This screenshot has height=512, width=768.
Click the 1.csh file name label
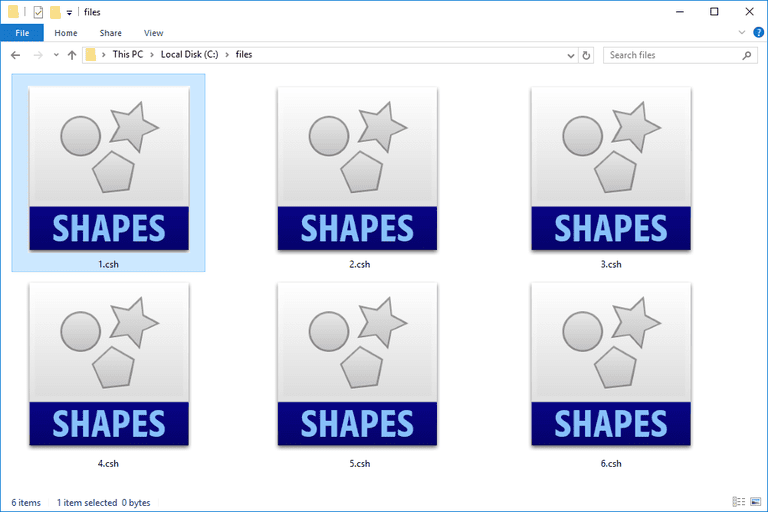point(108,265)
